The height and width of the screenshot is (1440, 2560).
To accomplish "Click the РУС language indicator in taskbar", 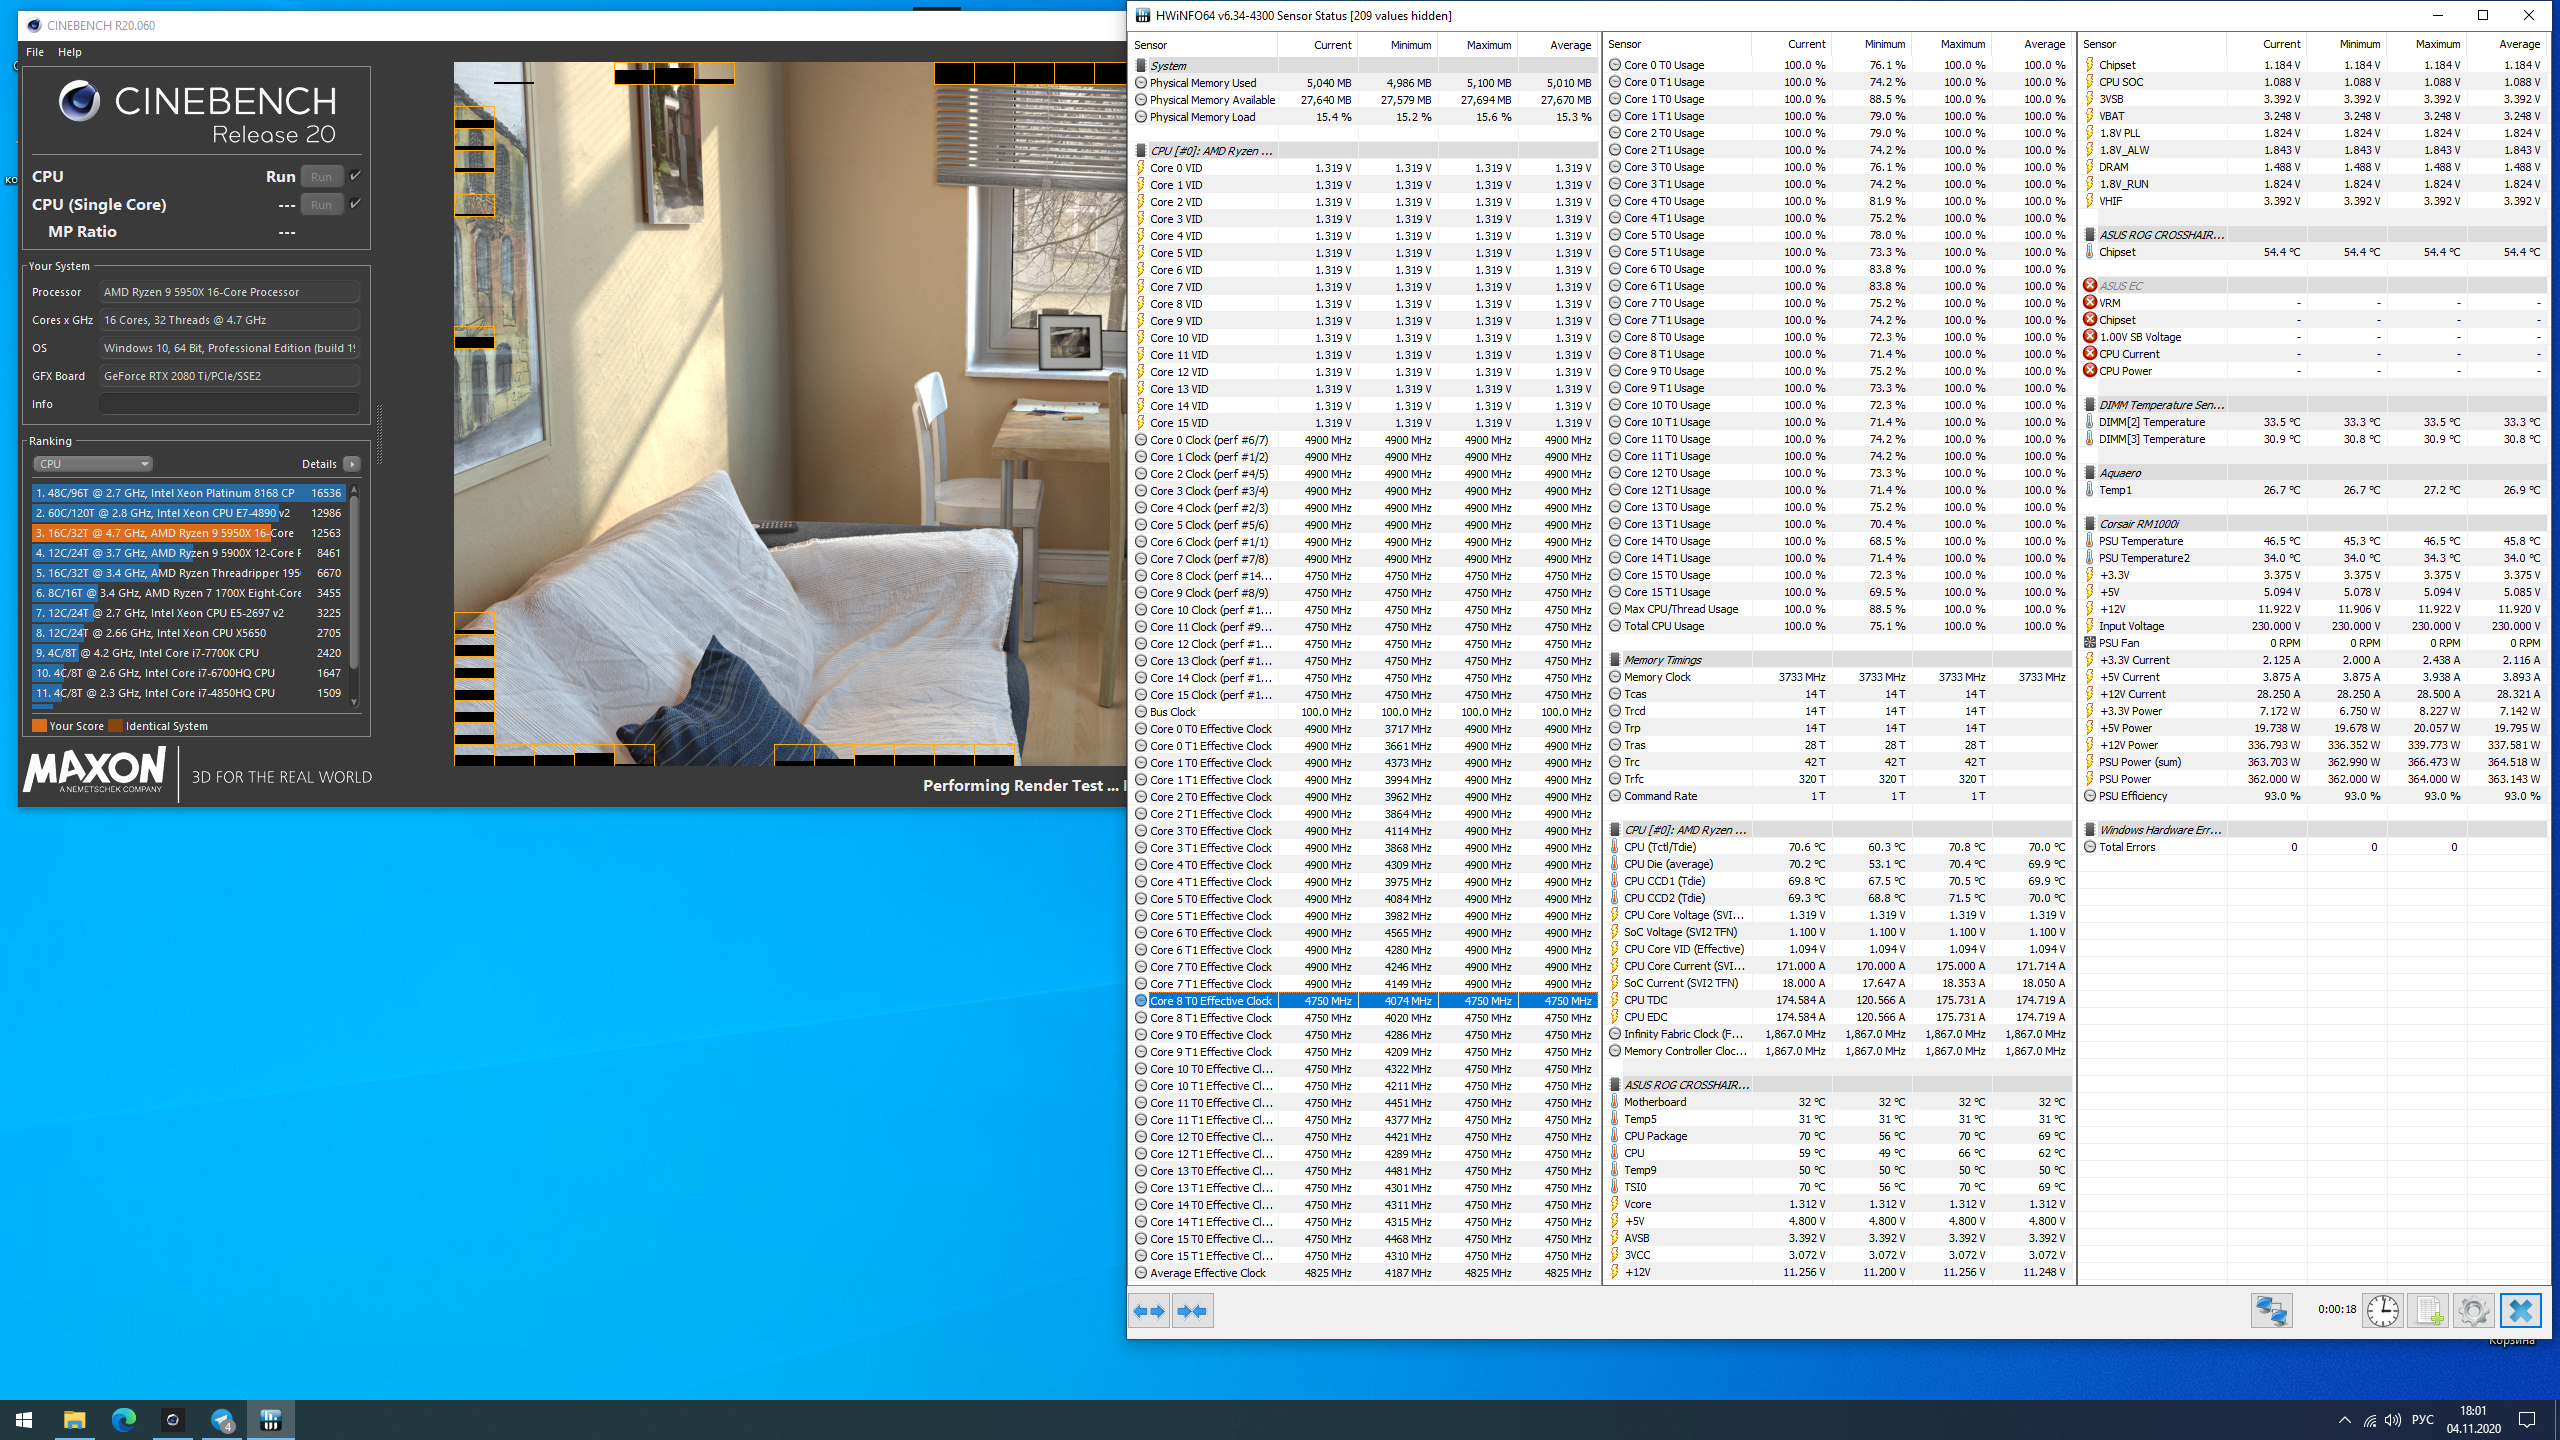I will click(2422, 1420).
